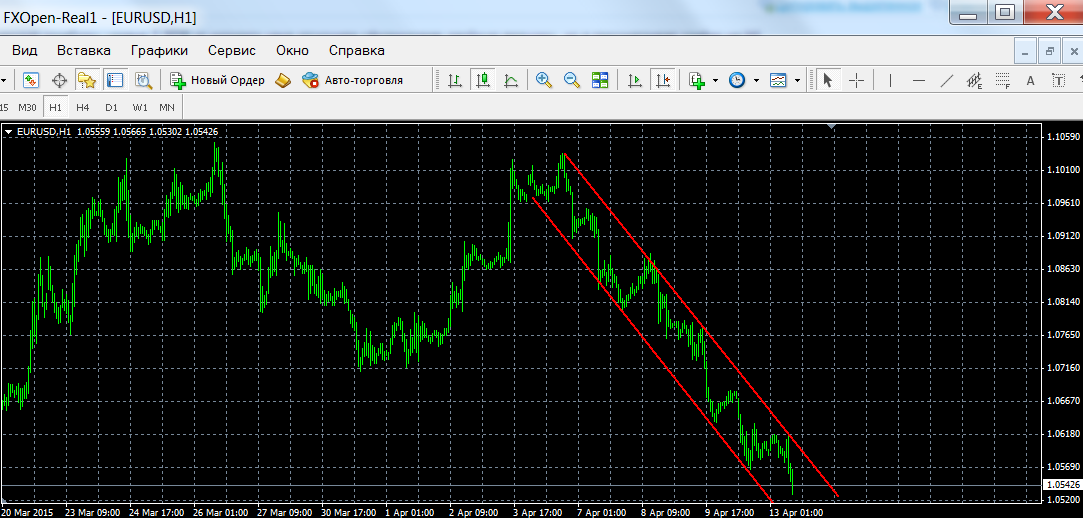Switch chart to candlestick mode
The height and width of the screenshot is (518, 1083).
coord(483,80)
